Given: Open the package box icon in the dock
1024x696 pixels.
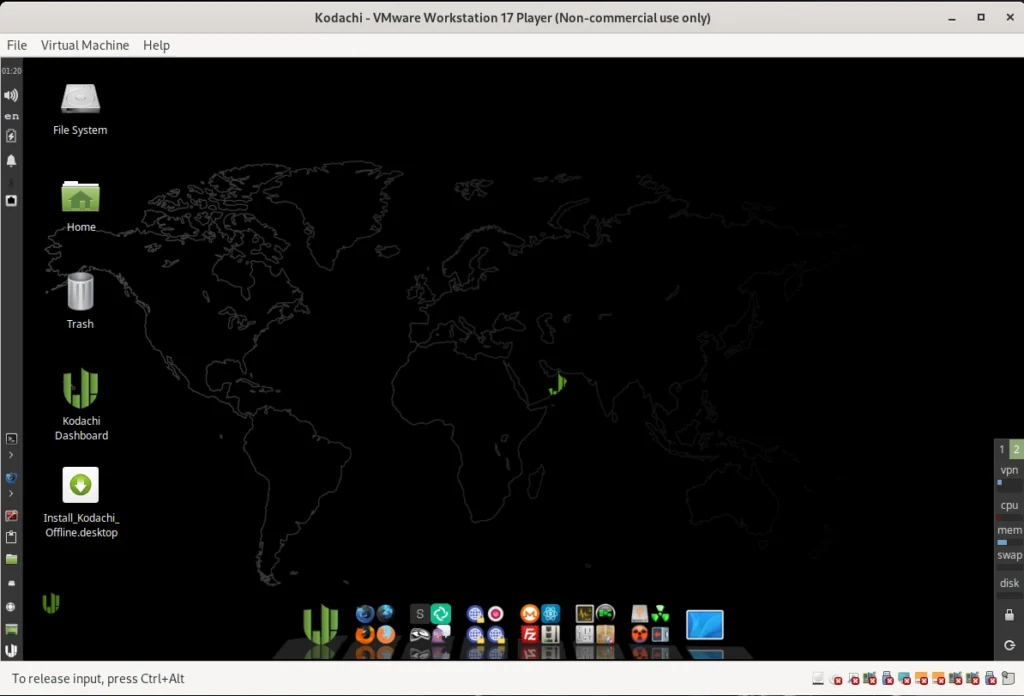Looking at the screenshot, I should click(x=605, y=634).
